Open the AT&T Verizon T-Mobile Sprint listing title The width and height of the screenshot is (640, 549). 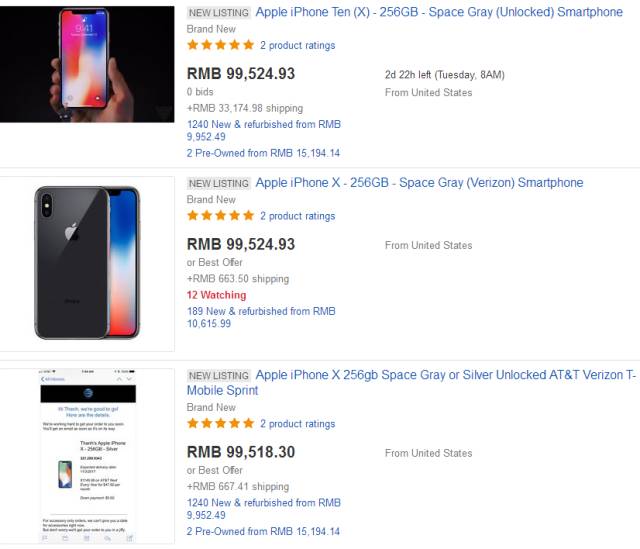tap(445, 376)
